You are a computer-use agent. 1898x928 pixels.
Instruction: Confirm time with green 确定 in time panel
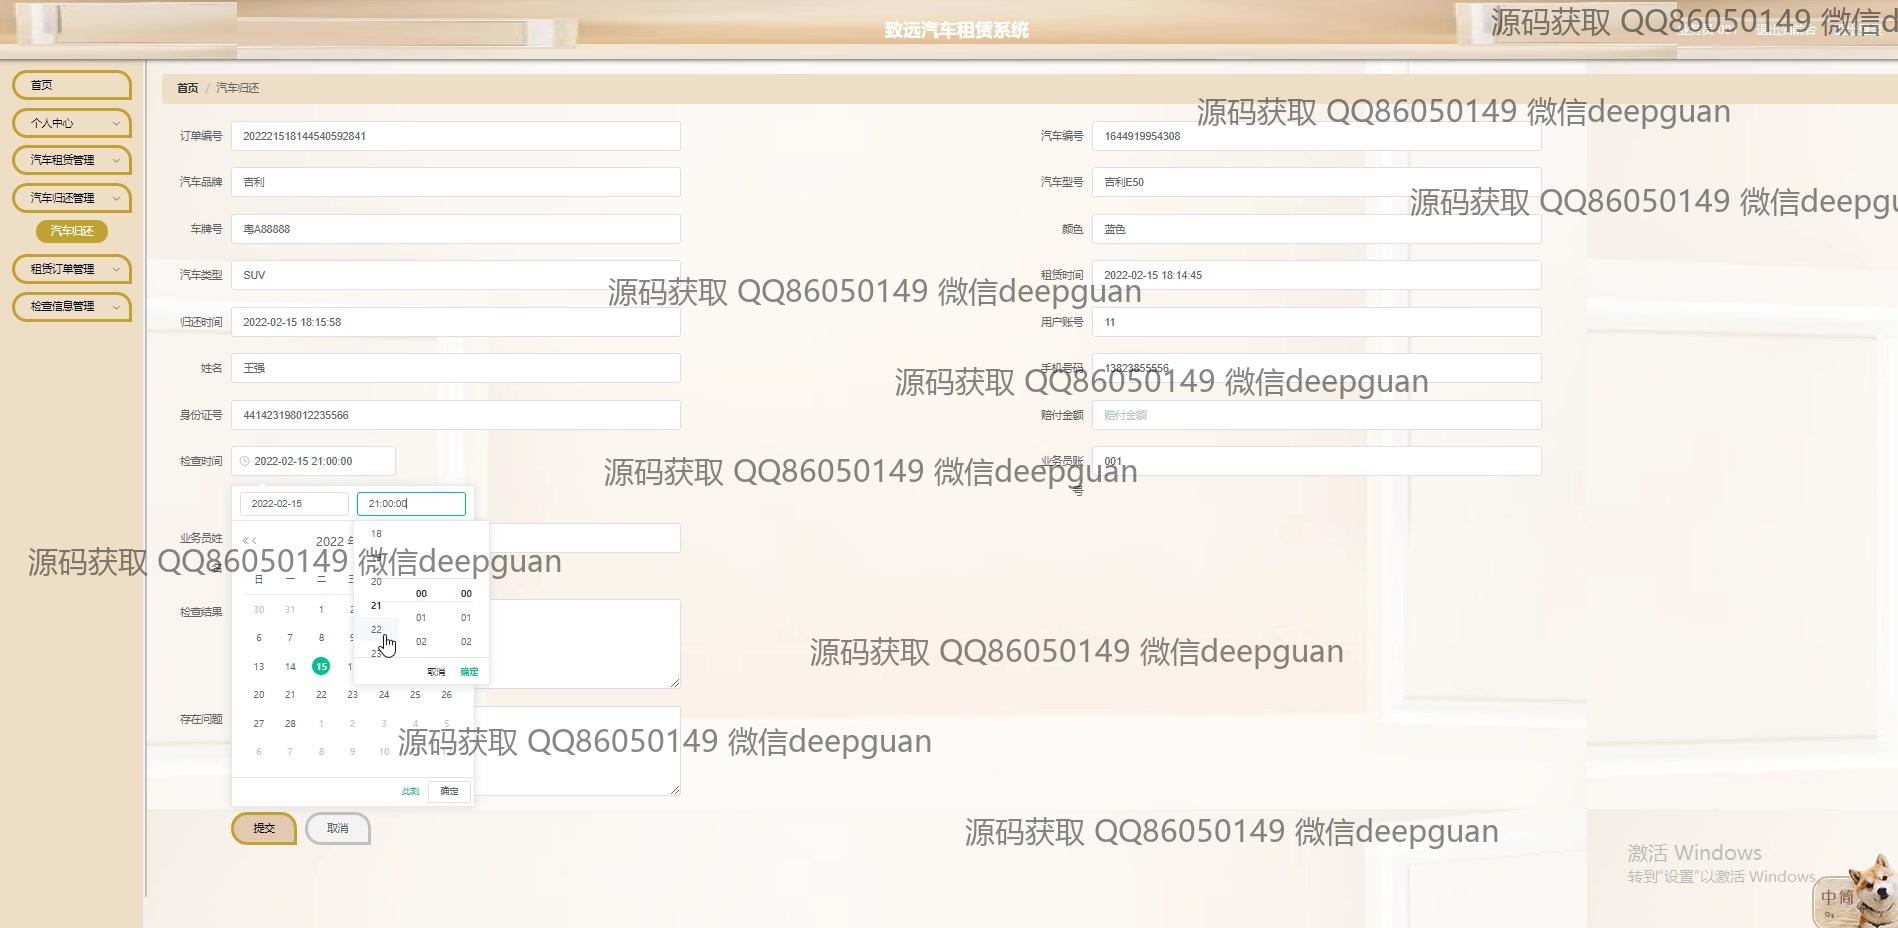469,672
